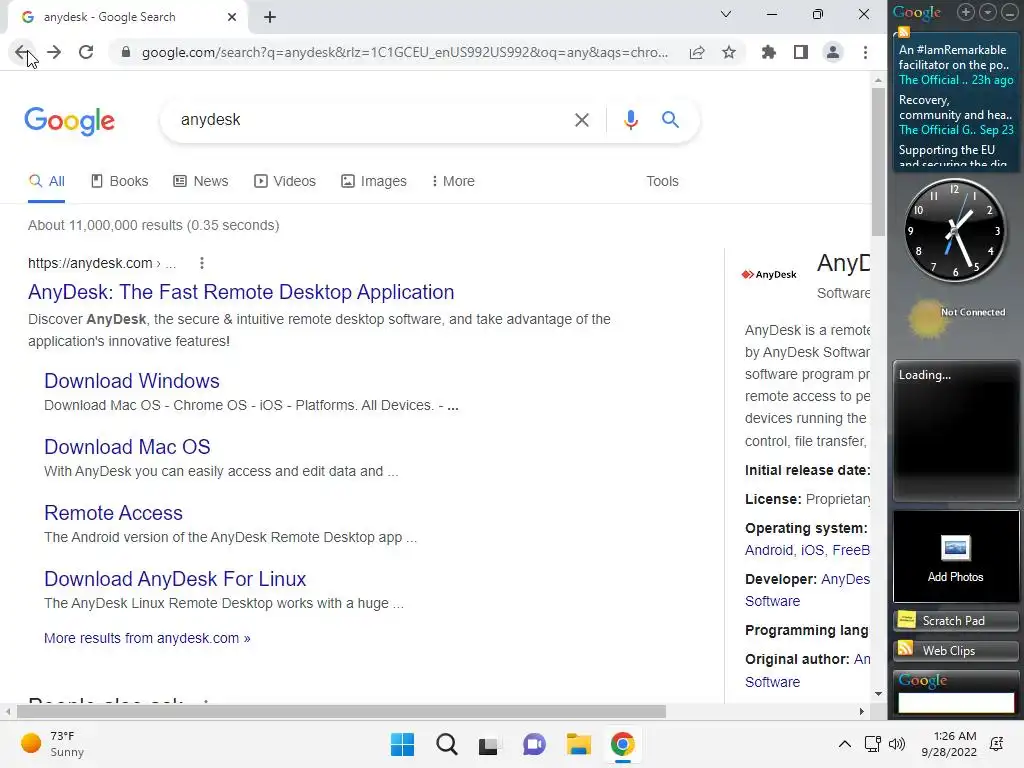This screenshot has width=1024, height=768.
Task: Click the vertical scrollbar thumb
Action: pyautogui.click(x=878, y=162)
